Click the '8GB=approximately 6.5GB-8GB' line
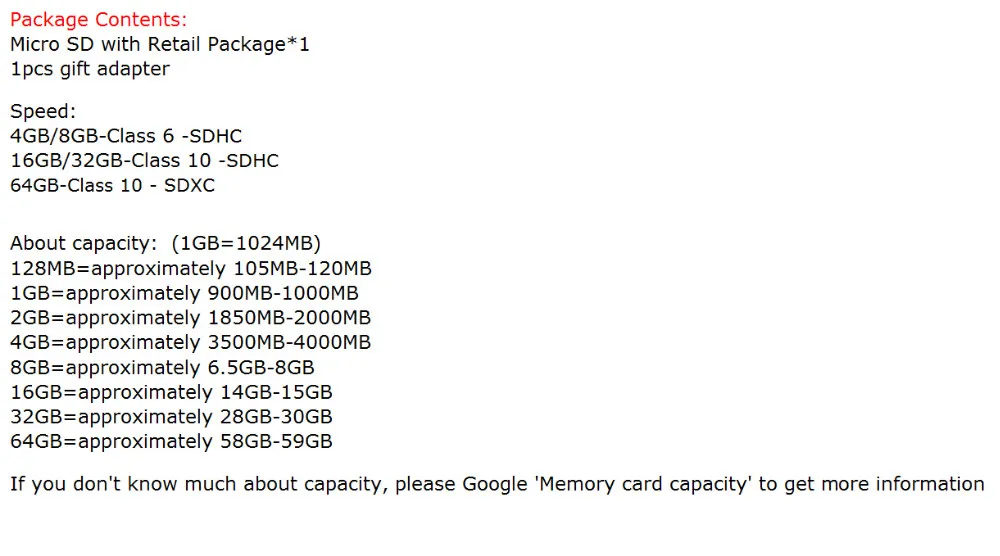This screenshot has height=556, width=1000. pyautogui.click(x=162, y=368)
